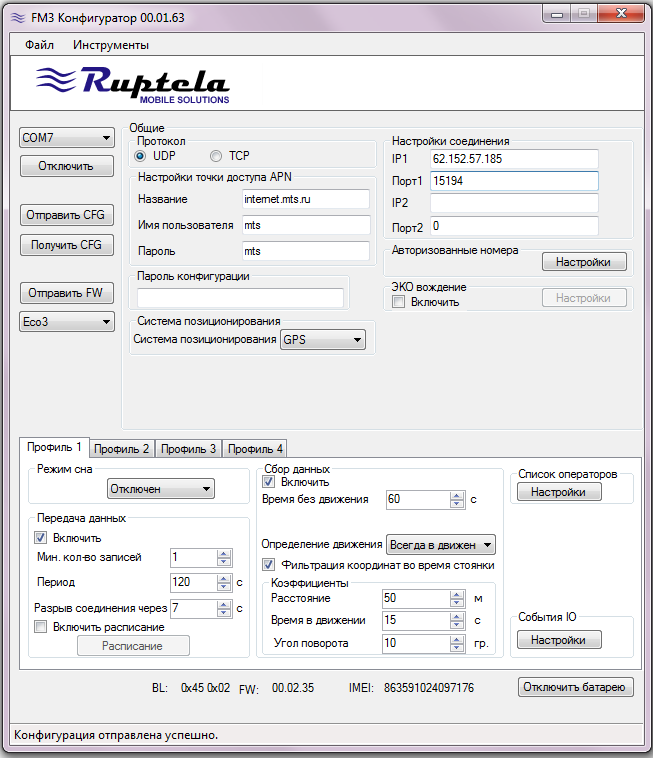Toggle Передача данных Включить checkbox
The height and width of the screenshot is (758, 653).
pos(41,538)
